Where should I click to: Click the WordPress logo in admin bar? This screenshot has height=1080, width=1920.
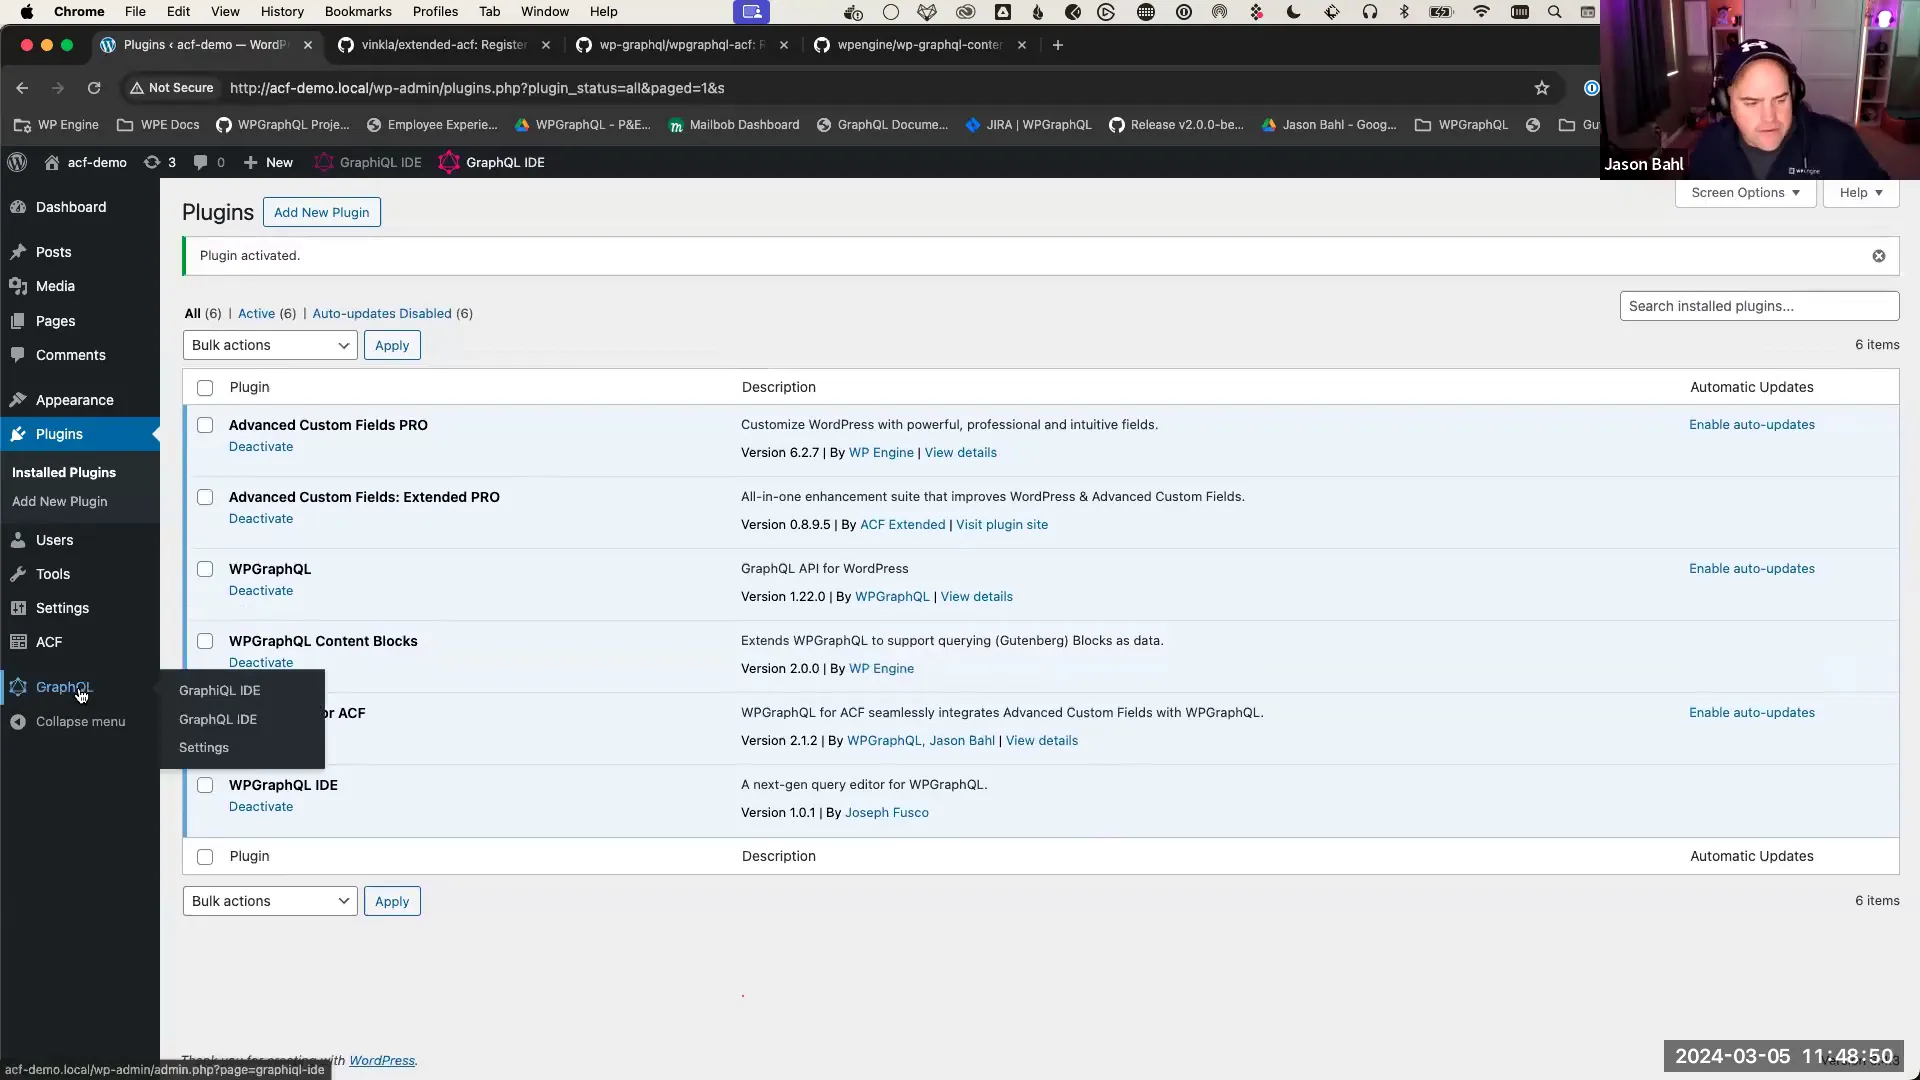click(x=16, y=162)
